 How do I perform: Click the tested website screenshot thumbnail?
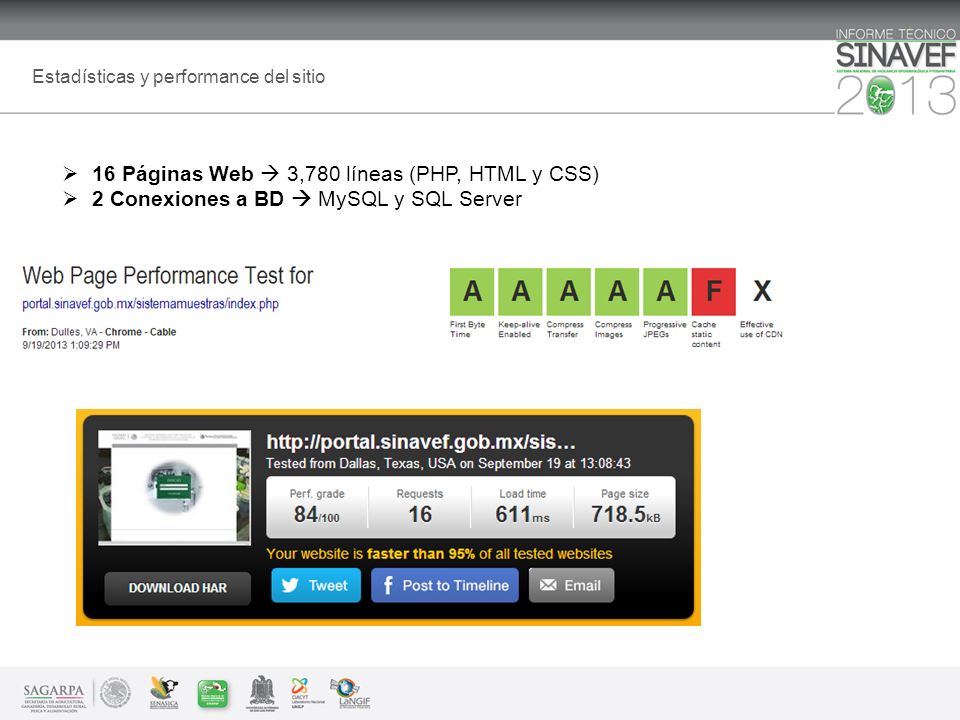tap(174, 487)
